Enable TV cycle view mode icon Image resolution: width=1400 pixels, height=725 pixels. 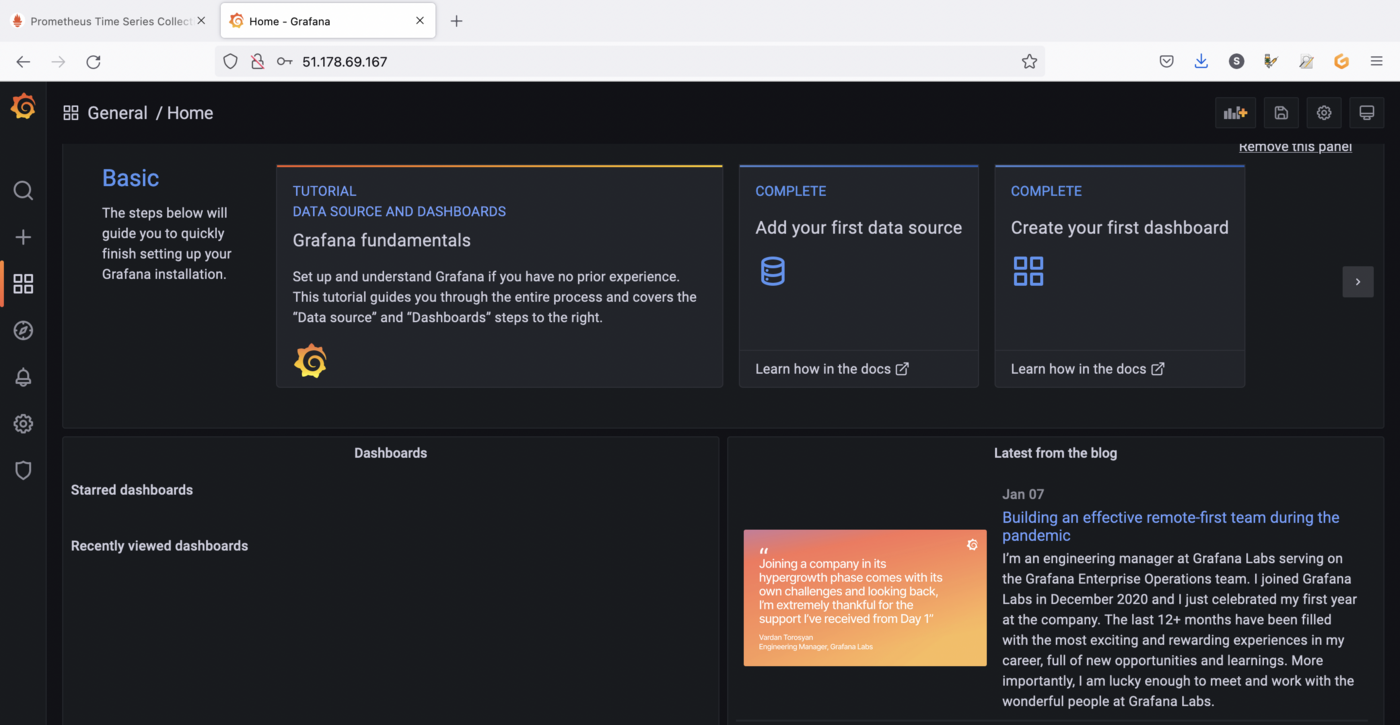(1367, 112)
